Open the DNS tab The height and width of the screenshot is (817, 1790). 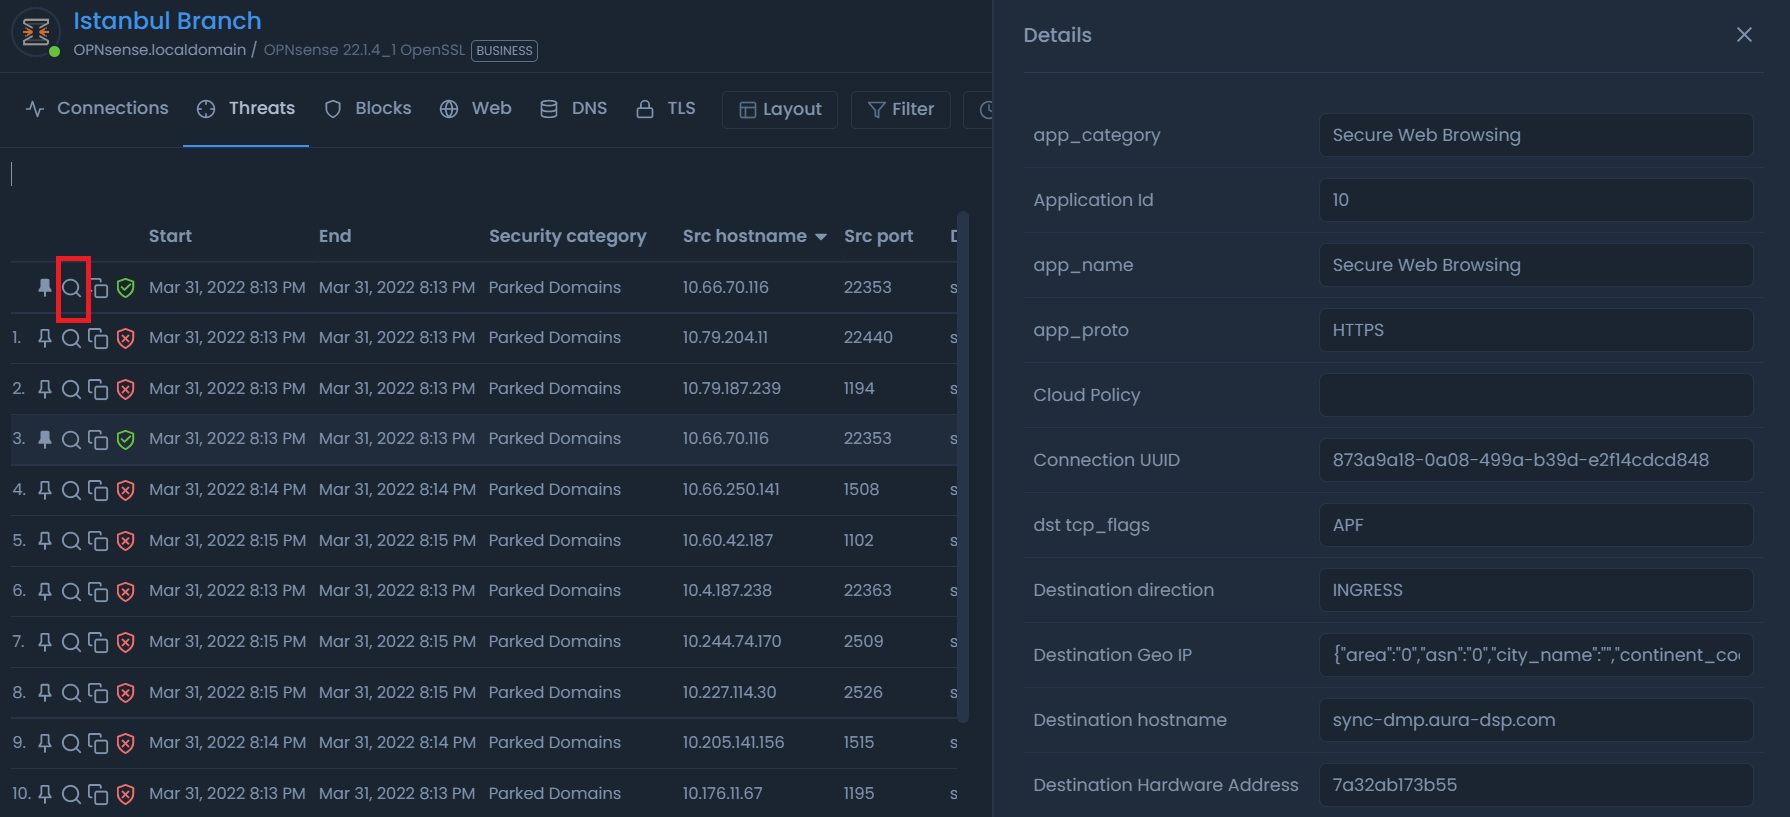[573, 109]
